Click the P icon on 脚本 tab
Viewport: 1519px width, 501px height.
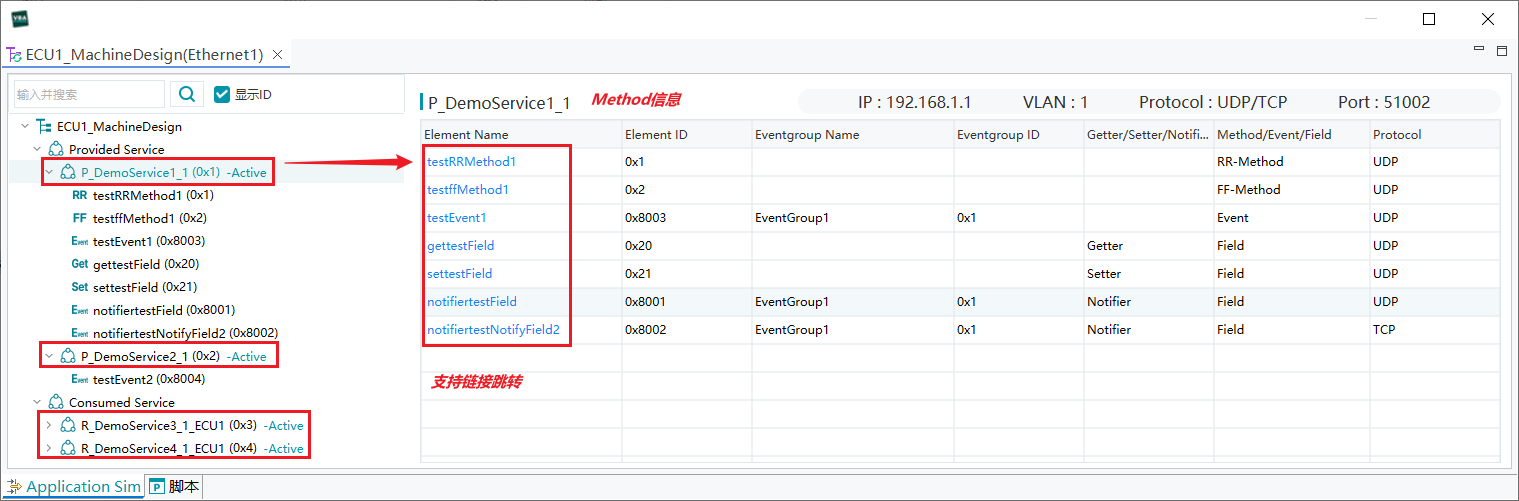pyautogui.click(x=157, y=487)
